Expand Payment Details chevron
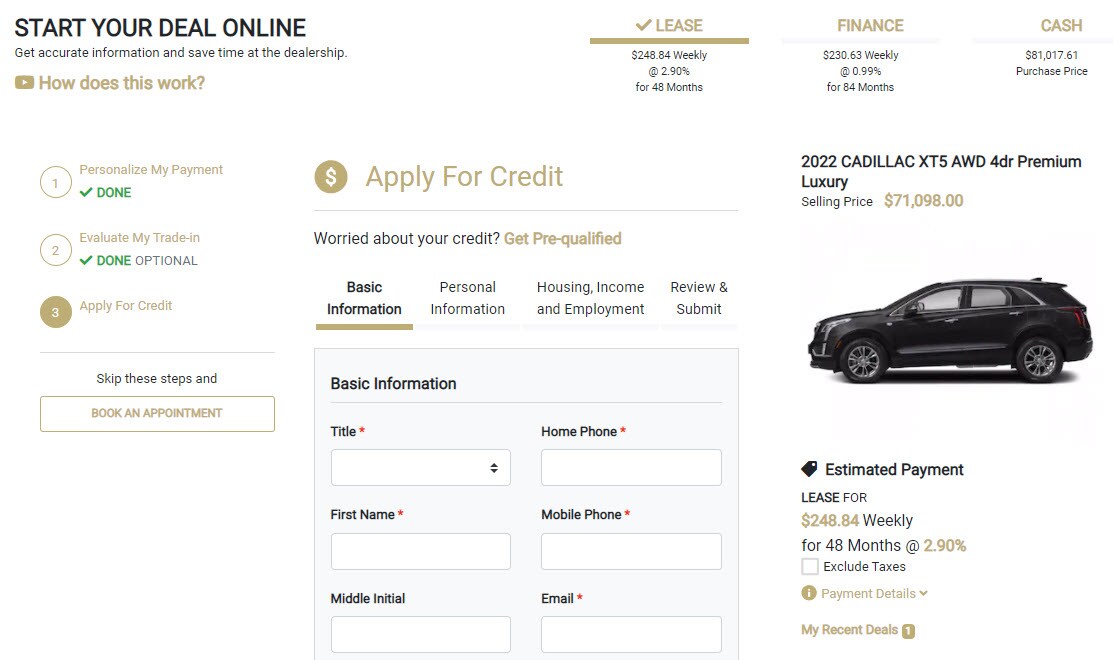The image size is (1113, 660). [x=923, y=593]
